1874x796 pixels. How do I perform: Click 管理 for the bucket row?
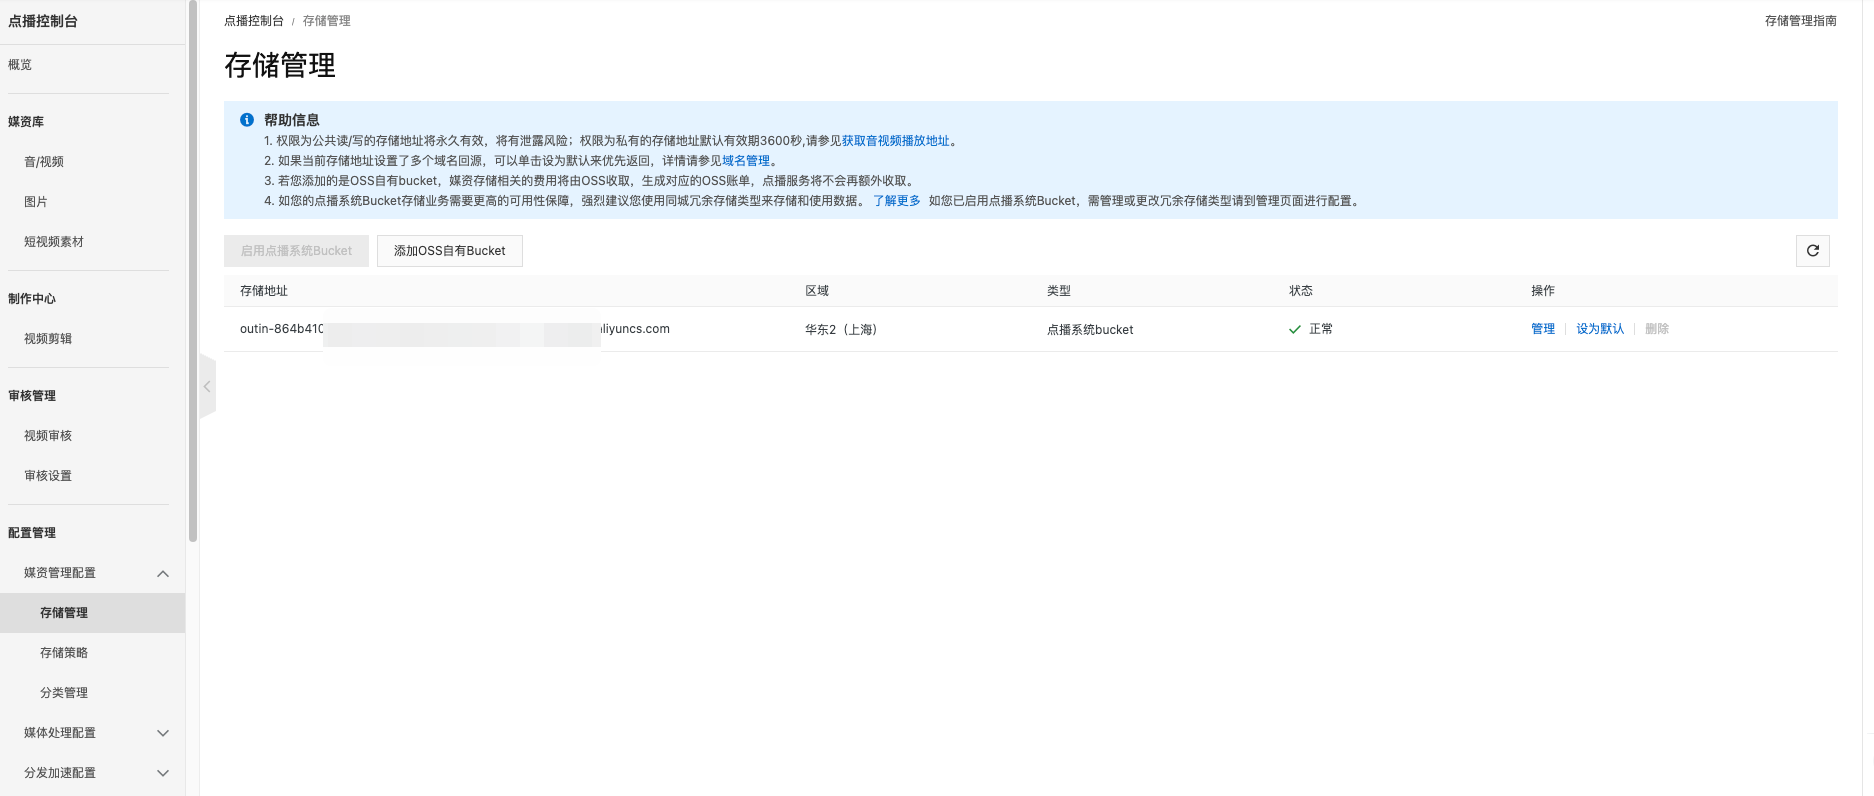[1543, 329]
